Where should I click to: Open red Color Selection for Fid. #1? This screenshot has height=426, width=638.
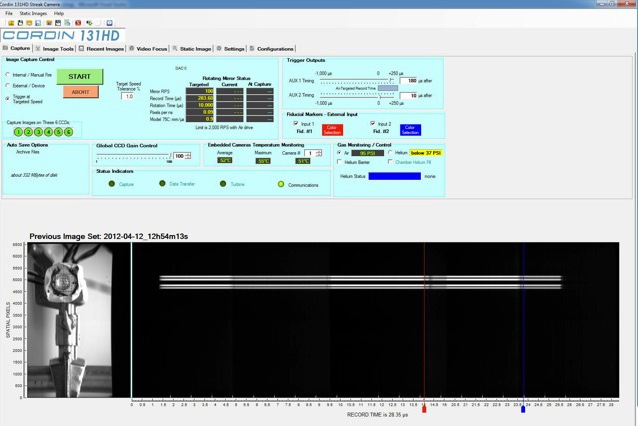[331, 130]
